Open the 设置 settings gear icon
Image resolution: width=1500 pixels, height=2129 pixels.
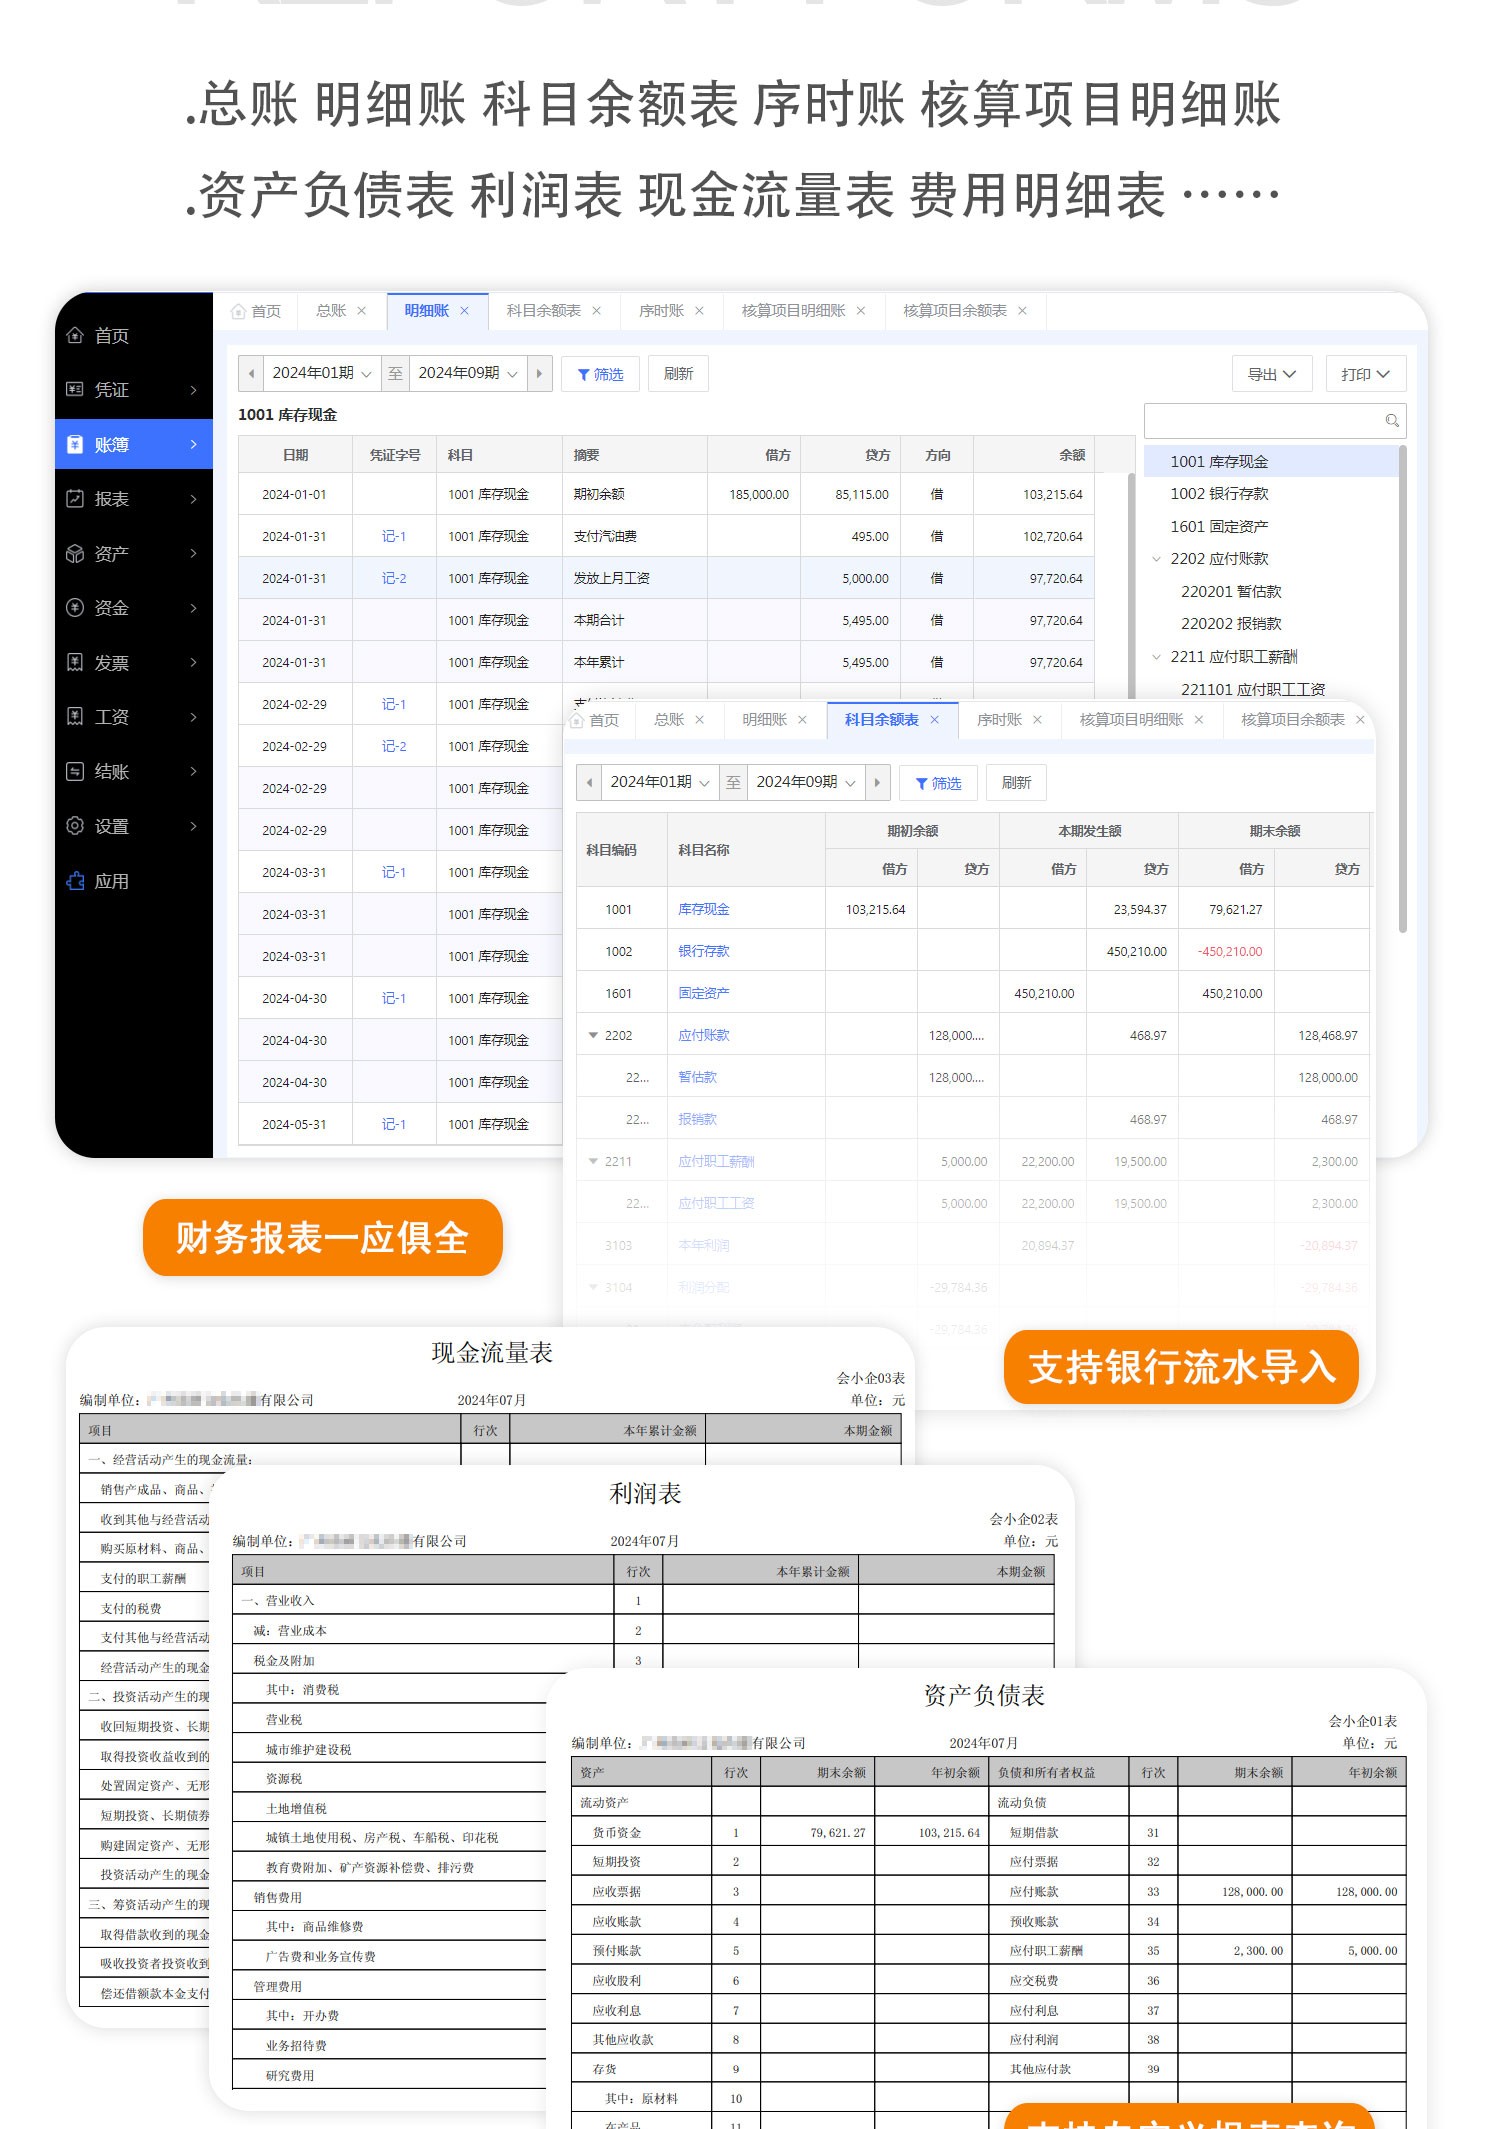pos(75,827)
